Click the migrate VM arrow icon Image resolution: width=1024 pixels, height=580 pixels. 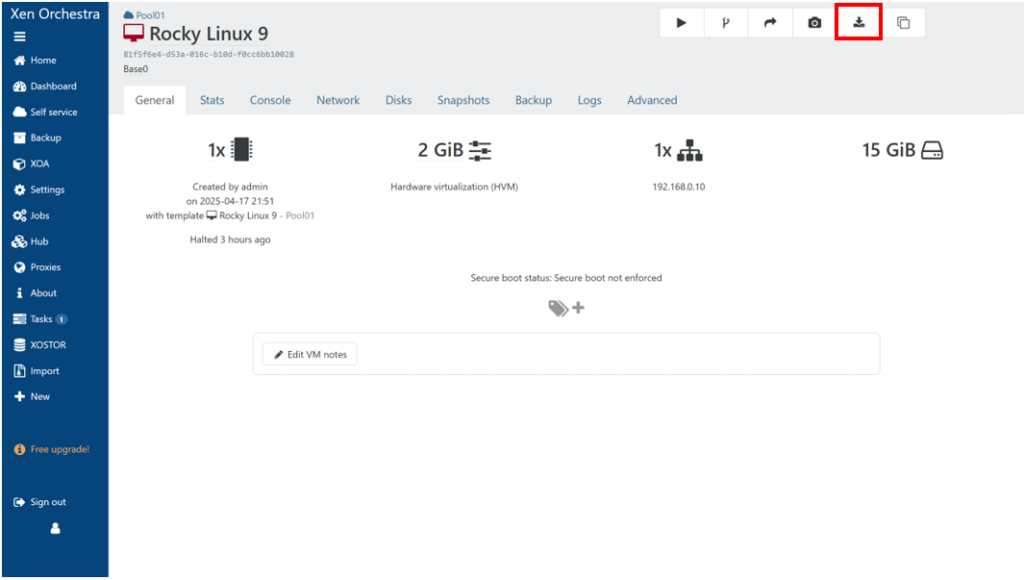point(770,23)
